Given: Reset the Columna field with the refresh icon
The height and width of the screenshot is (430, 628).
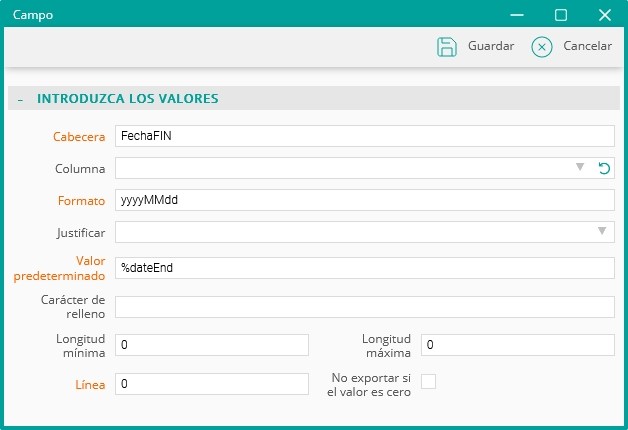Looking at the screenshot, I should click(x=604, y=168).
